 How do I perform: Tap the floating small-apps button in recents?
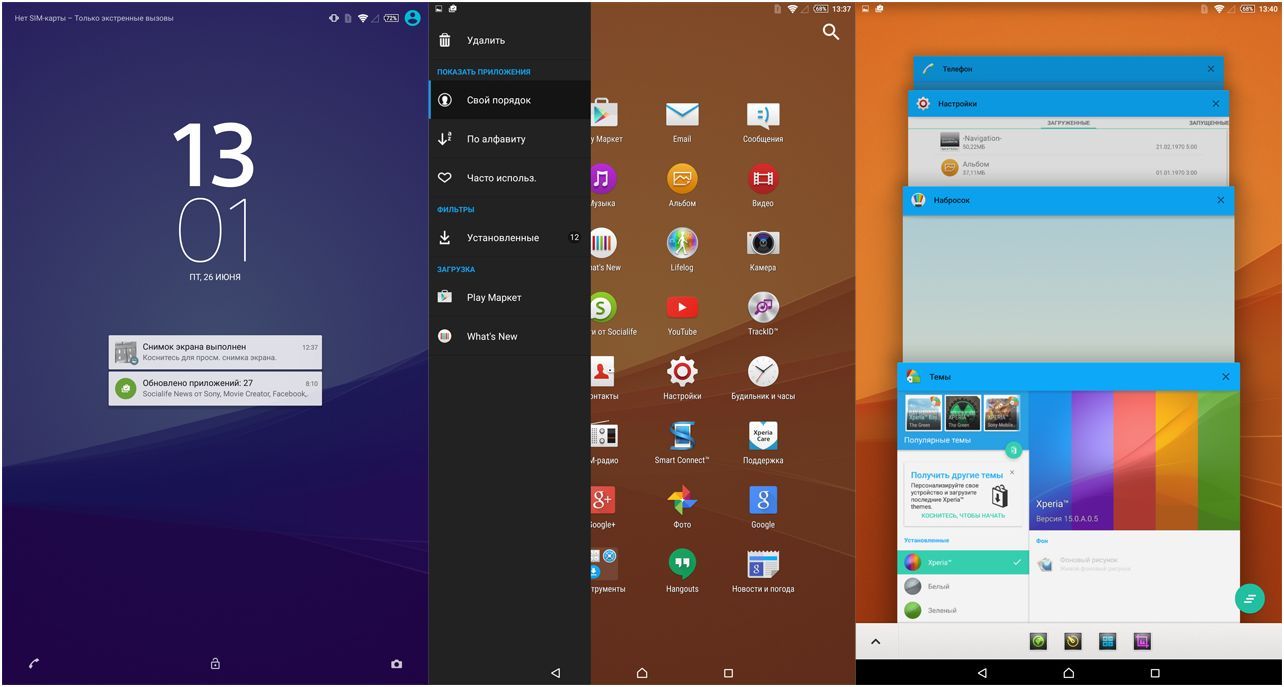coord(1248,598)
